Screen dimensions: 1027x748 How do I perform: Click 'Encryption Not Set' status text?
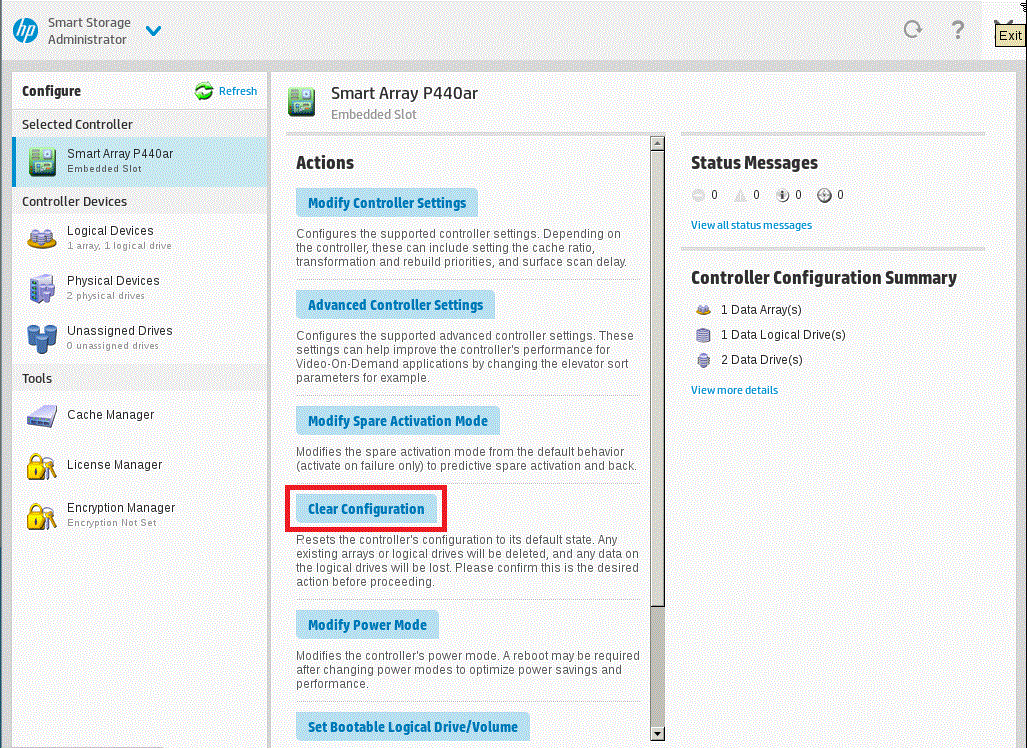pos(112,523)
